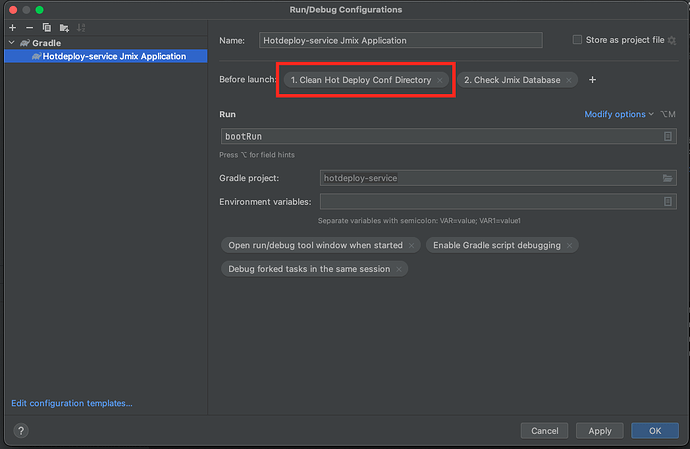Create a new configuration folder
690x449 pixels.
click(64, 28)
